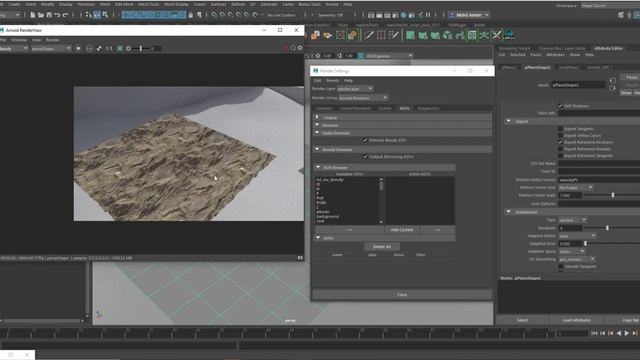Expand the Legacy section in Render Settings
Screen dimensions: 640x360
(x=317, y=117)
